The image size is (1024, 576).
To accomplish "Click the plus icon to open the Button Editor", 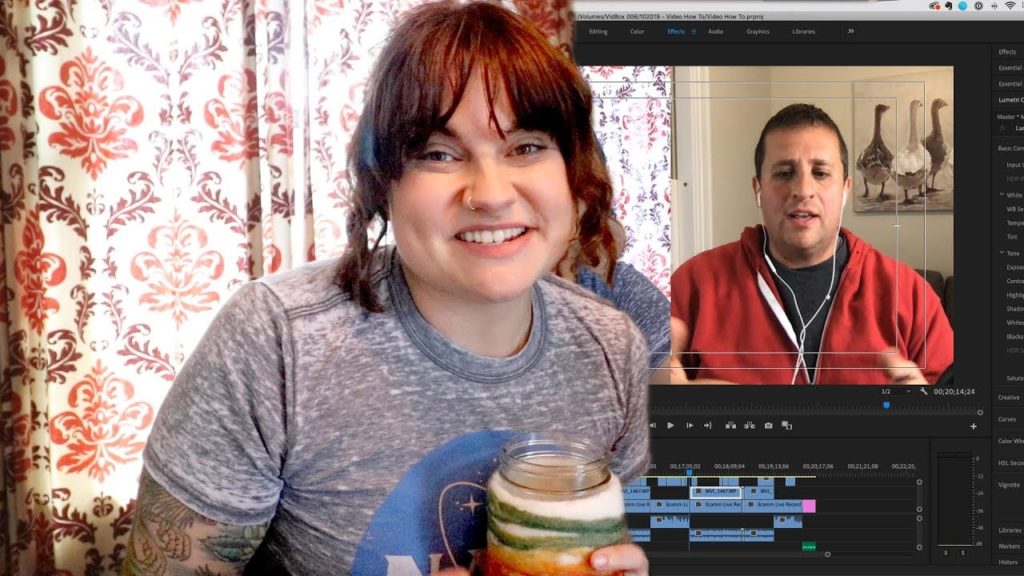I will (974, 426).
